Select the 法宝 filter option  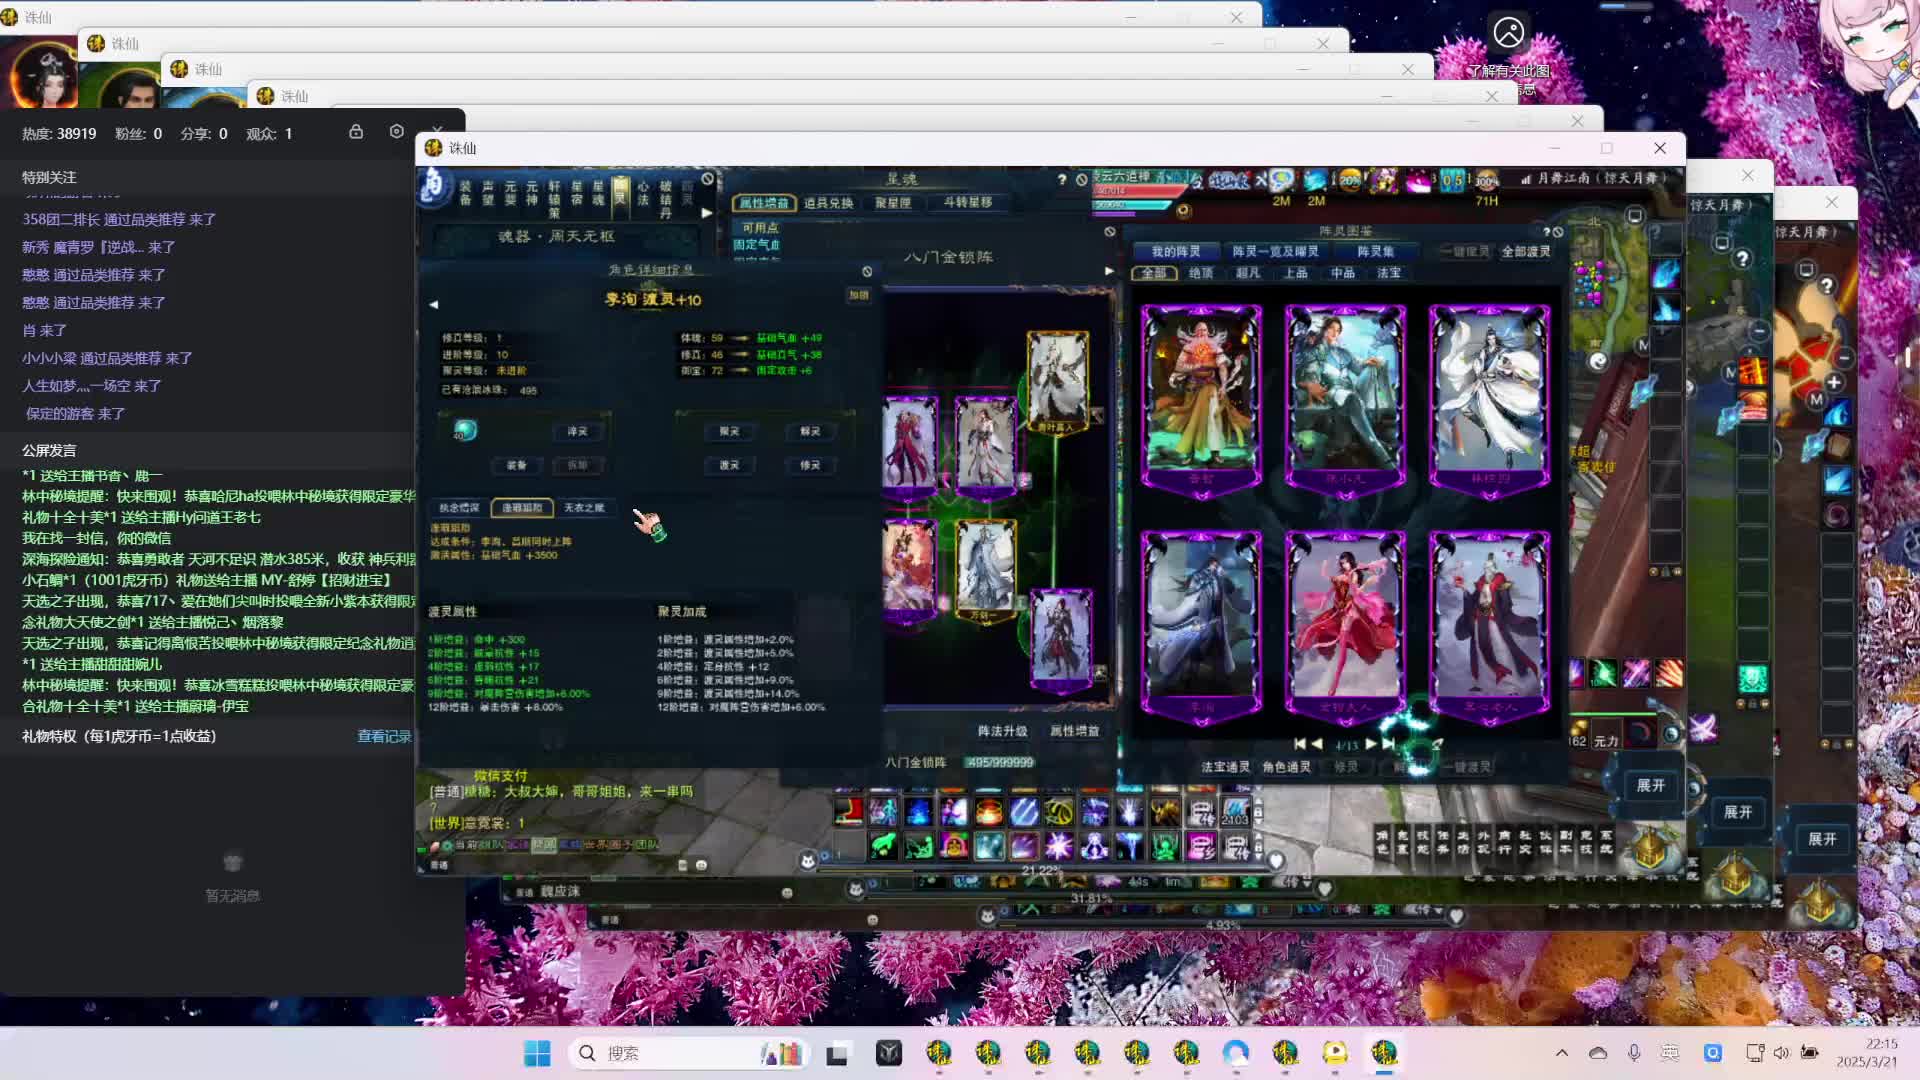1389,273
